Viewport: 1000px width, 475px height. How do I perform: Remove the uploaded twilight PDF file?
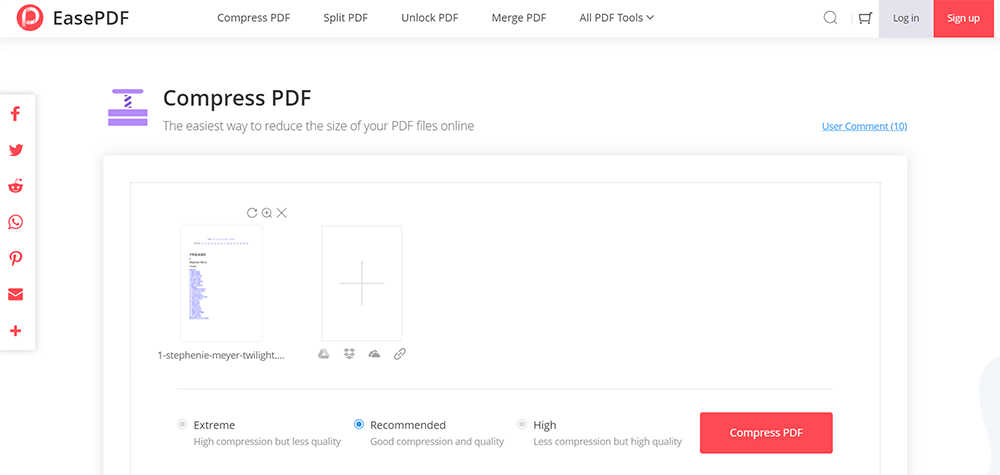click(282, 213)
